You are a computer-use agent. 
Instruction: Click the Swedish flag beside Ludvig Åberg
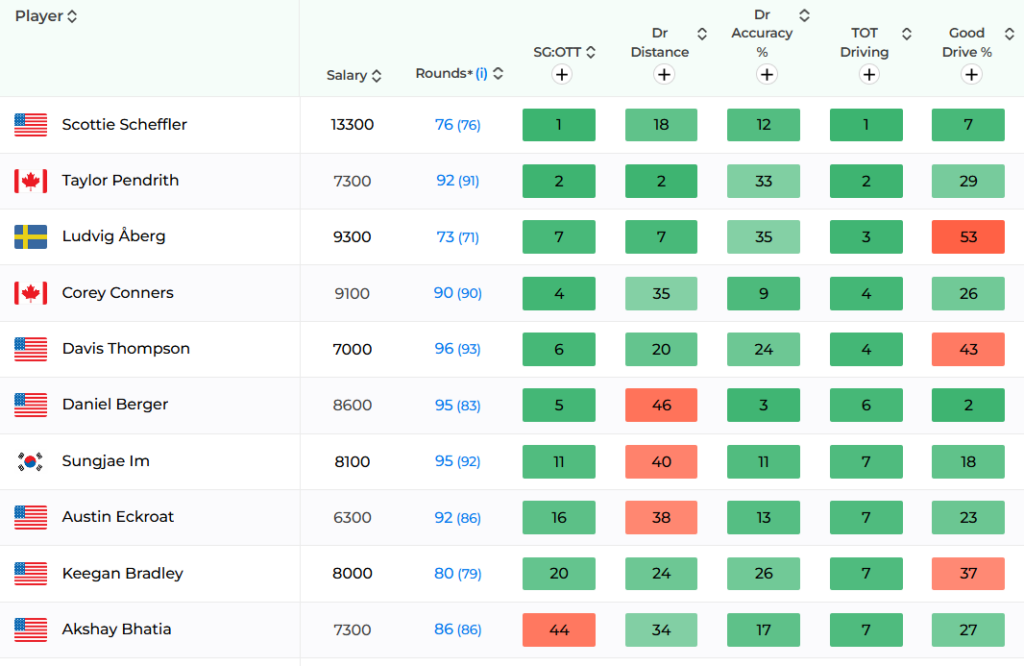point(31,237)
